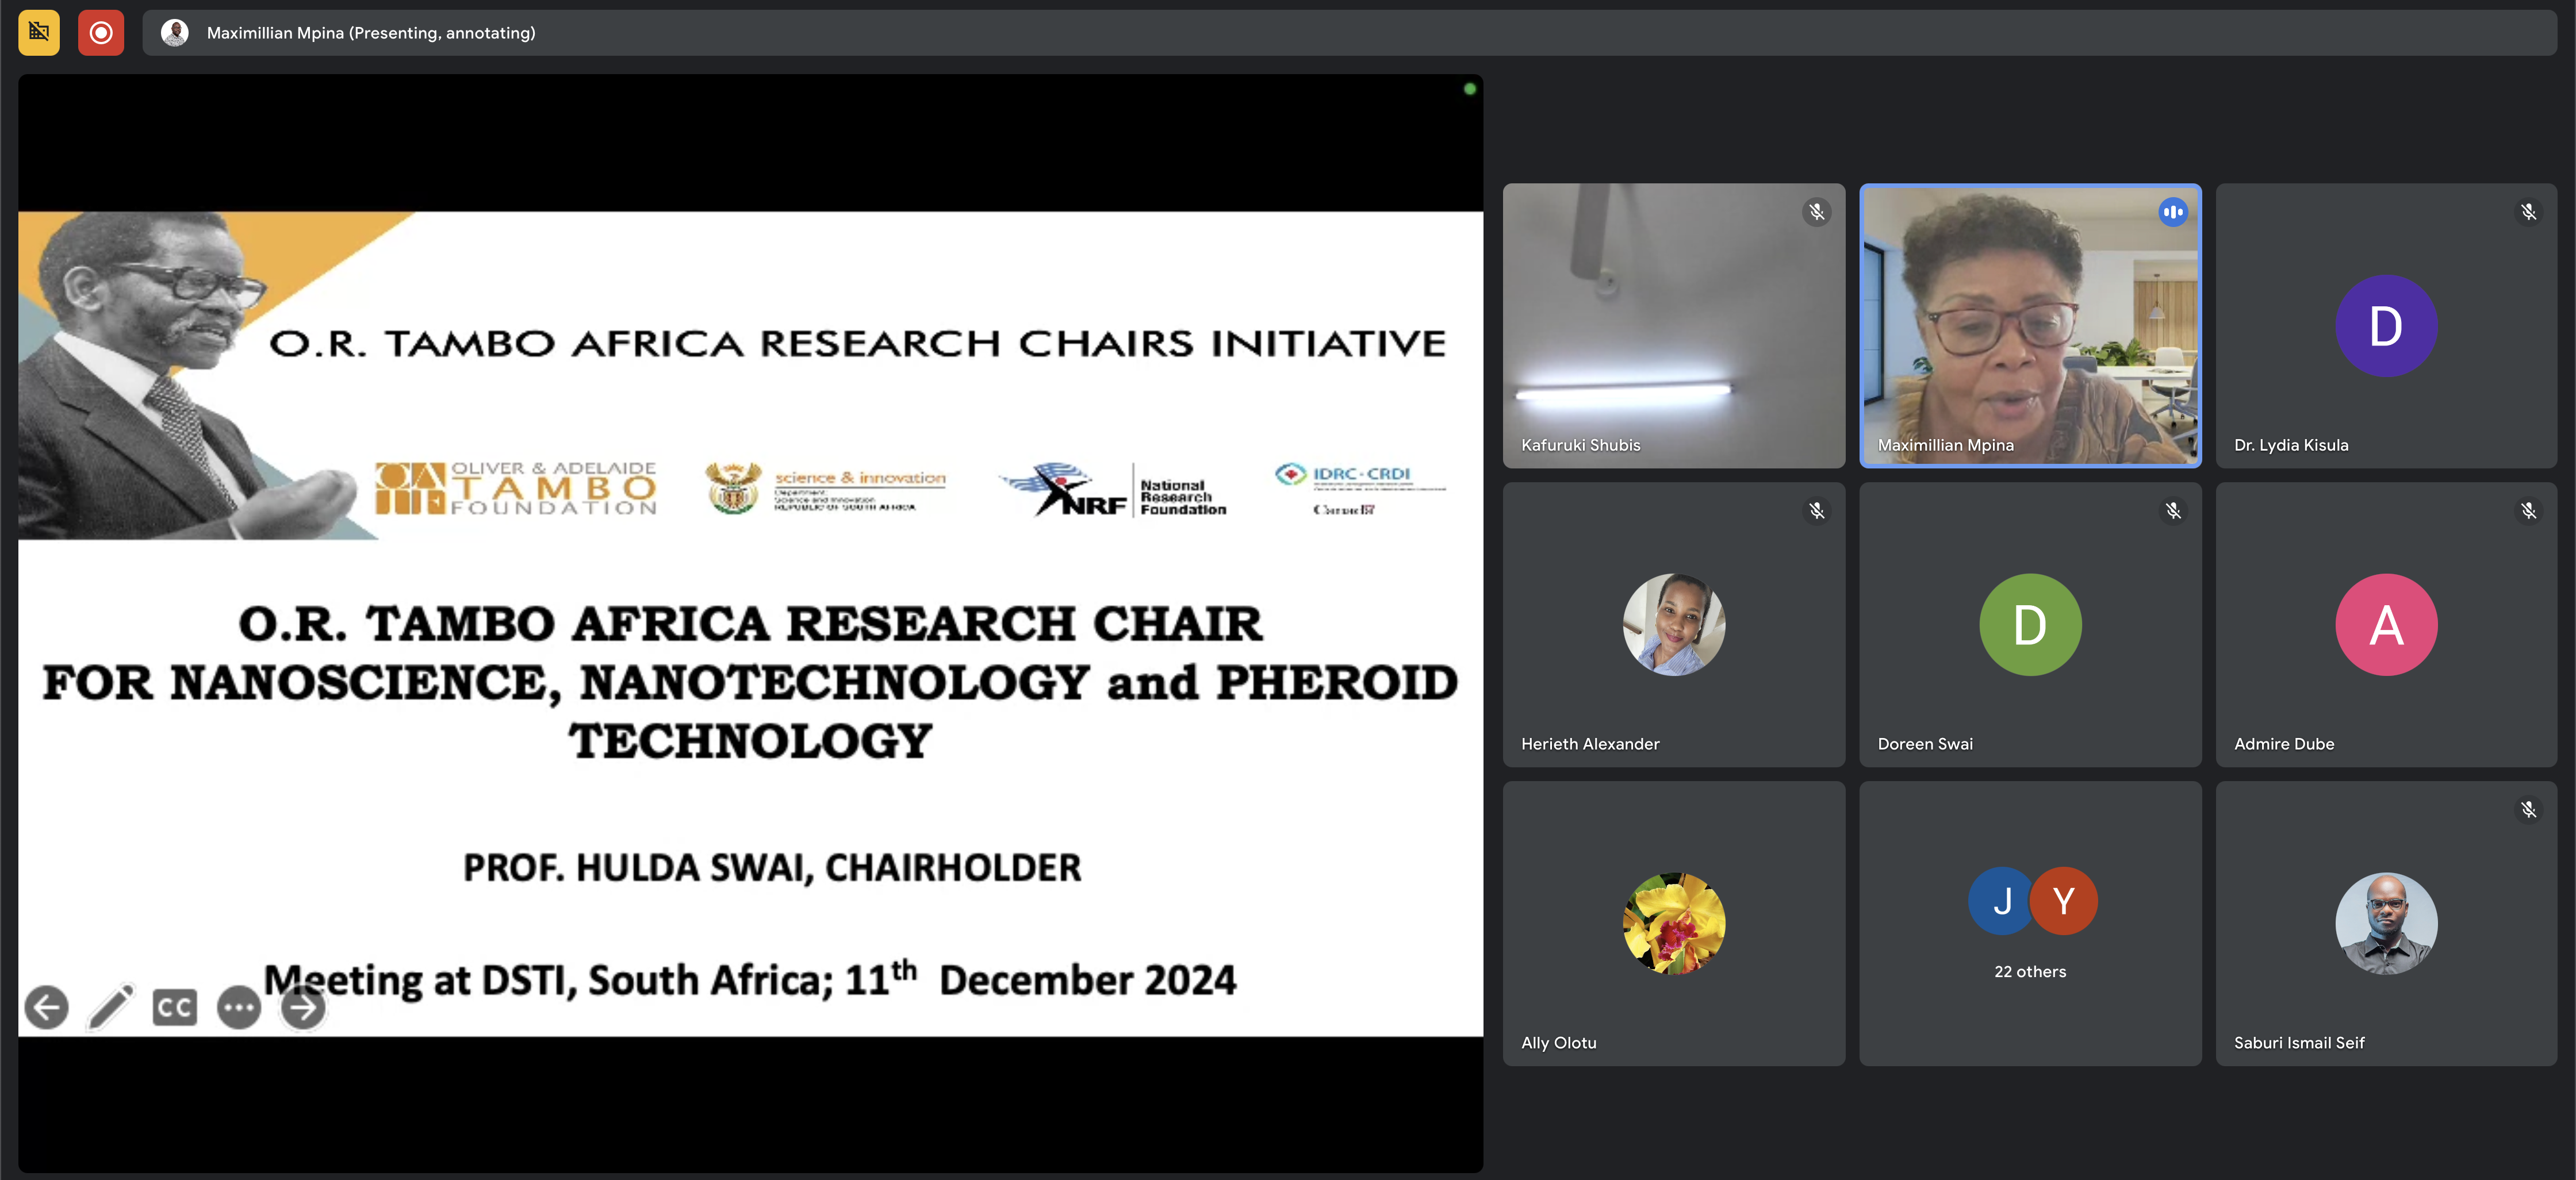Click muted mic icon on Herieth Alexander tile
Screen dimensions: 2576x1180
[1816, 511]
